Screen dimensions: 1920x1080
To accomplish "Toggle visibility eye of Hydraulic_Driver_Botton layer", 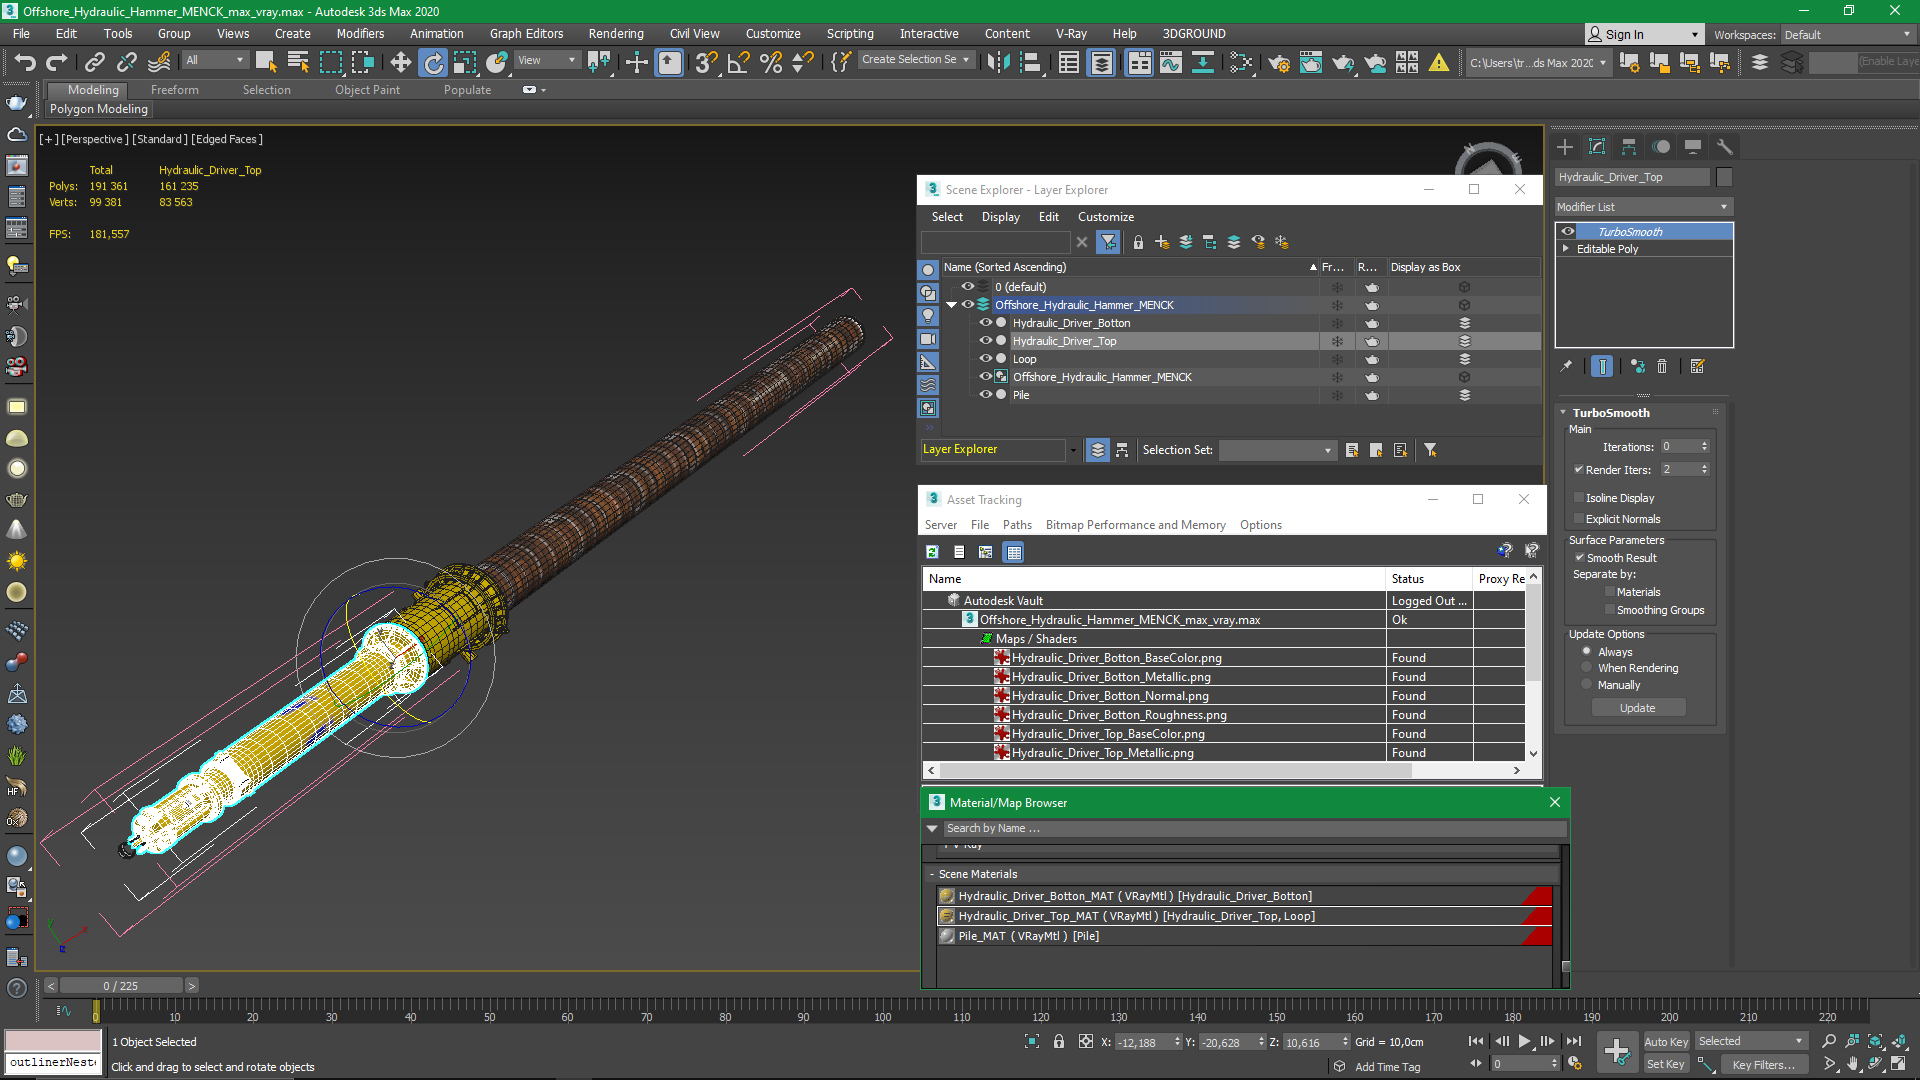I will [x=985, y=323].
